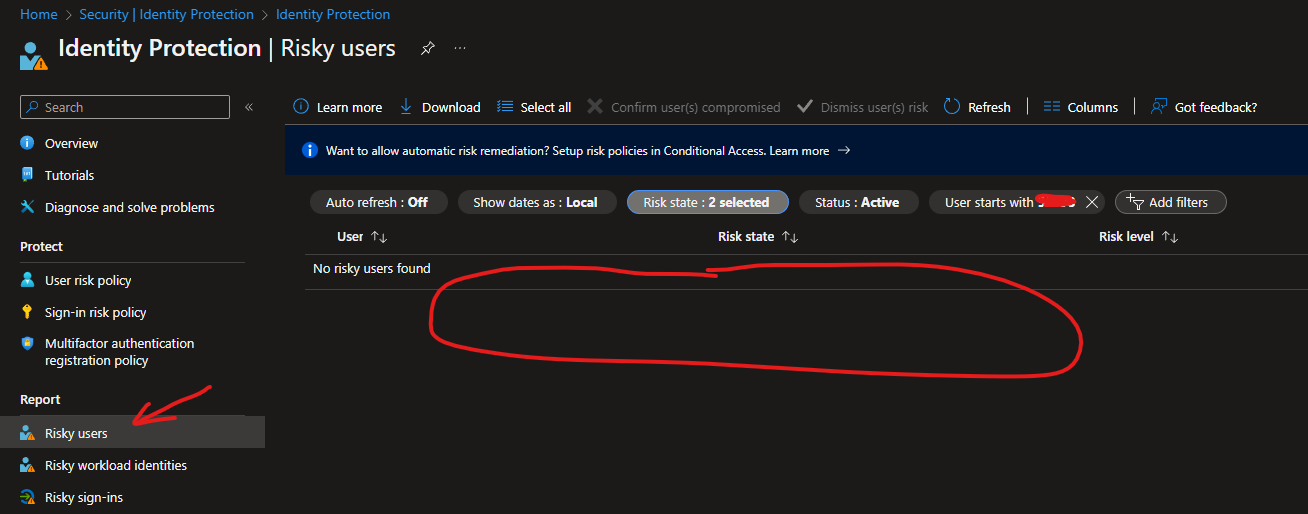Refresh the risky users list

[x=977, y=107]
